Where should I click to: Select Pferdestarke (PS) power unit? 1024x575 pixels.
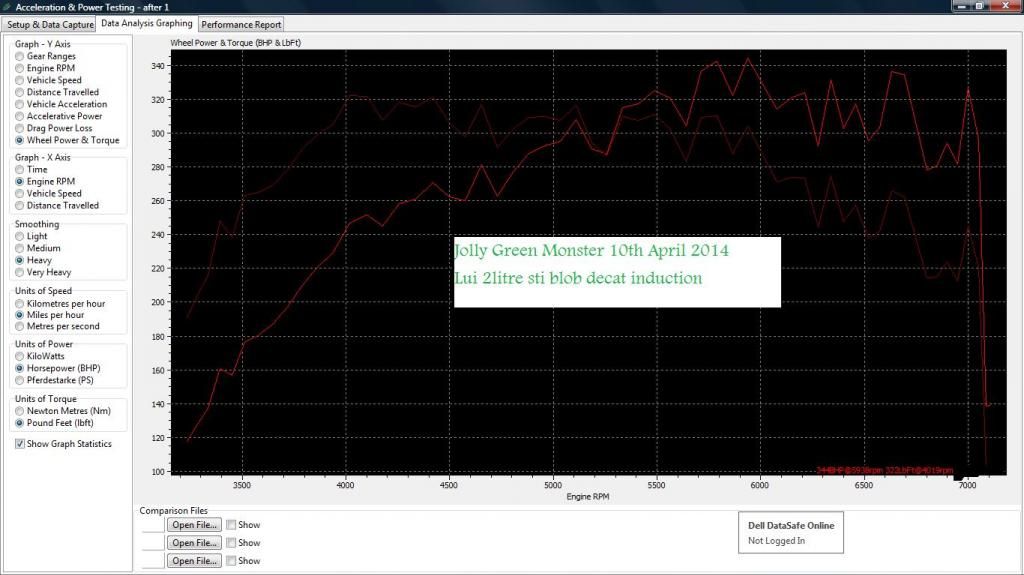pyautogui.click(x=20, y=381)
